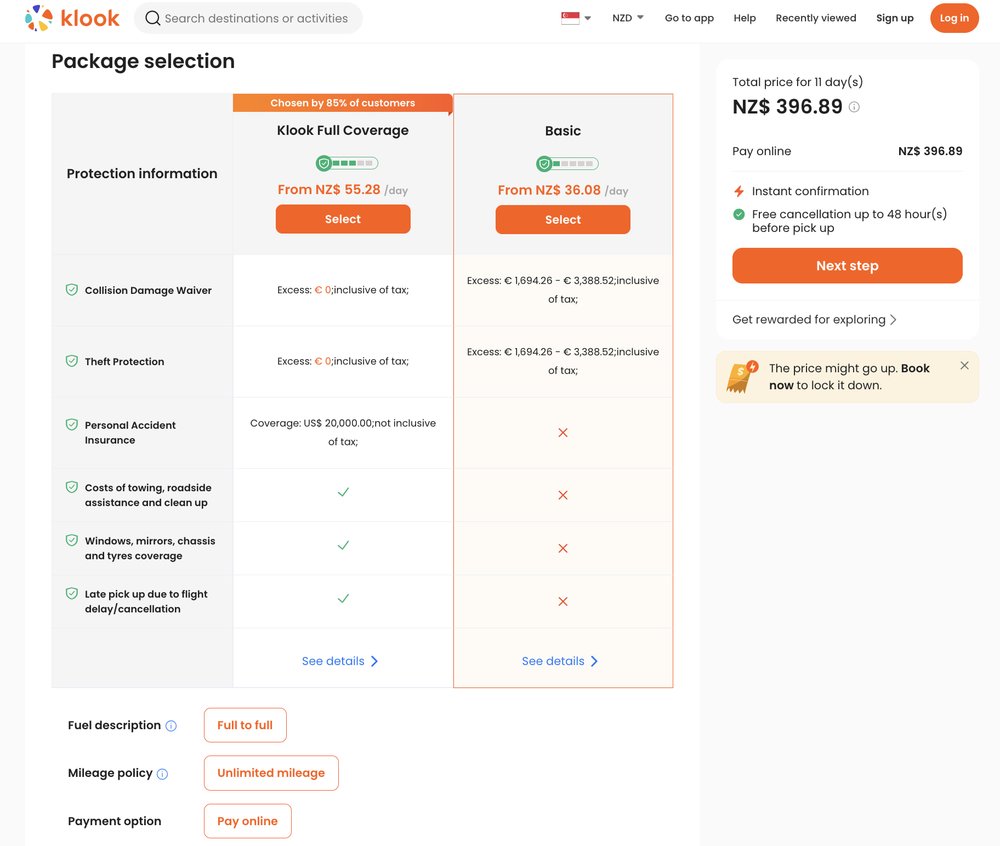Click the Klook logo
Image resolution: width=1000 pixels, height=846 pixels.
pyautogui.click(x=70, y=17)
